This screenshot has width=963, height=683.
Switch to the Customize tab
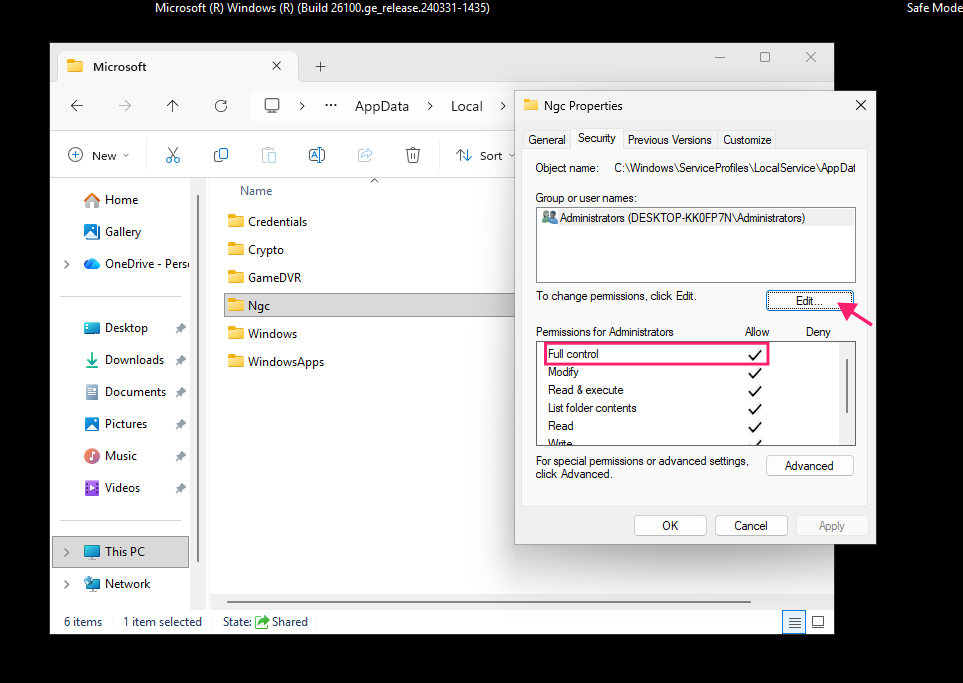click(747, 140)
